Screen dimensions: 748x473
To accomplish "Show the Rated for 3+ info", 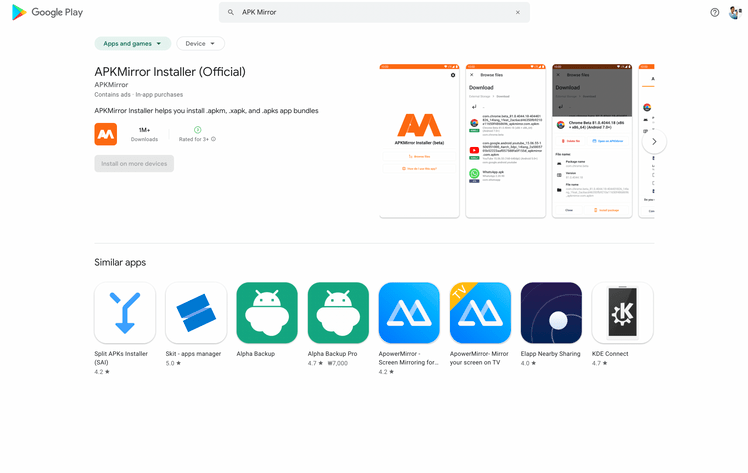I will pos(213,139).
